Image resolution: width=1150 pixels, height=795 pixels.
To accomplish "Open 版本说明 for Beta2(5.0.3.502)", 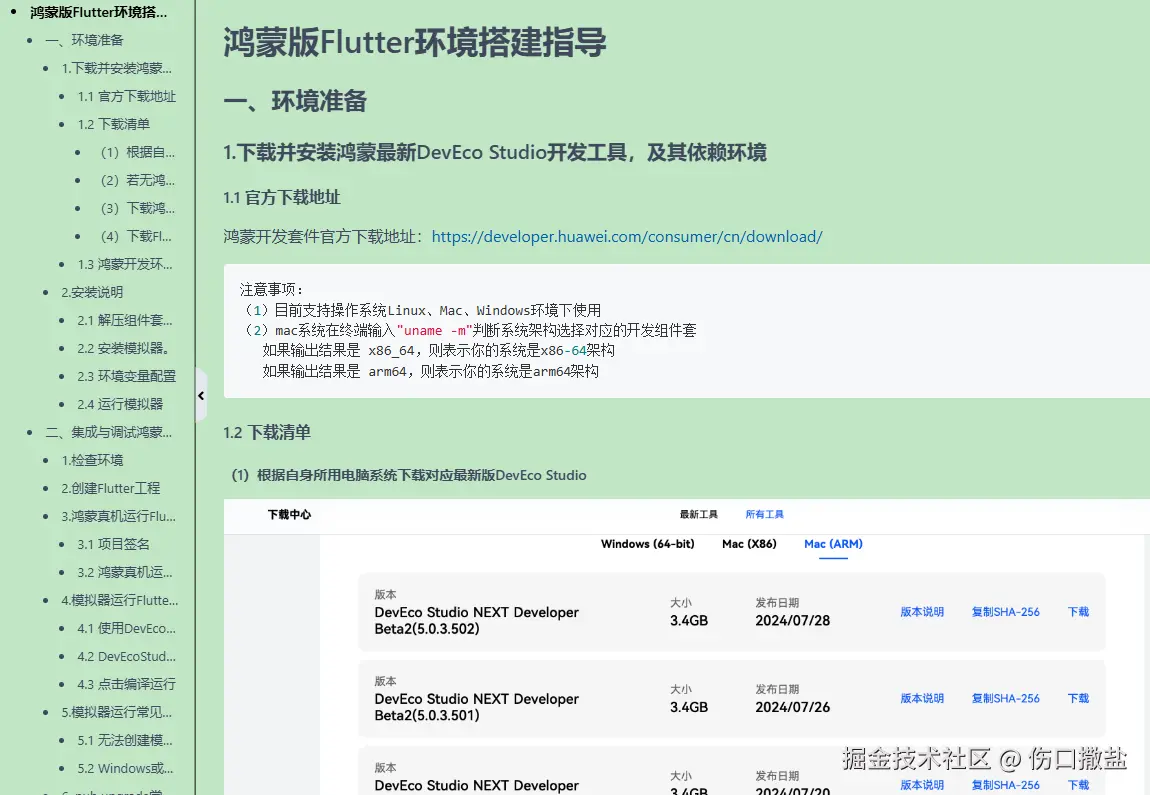I will pyautogui.click(x=922, y=612).
